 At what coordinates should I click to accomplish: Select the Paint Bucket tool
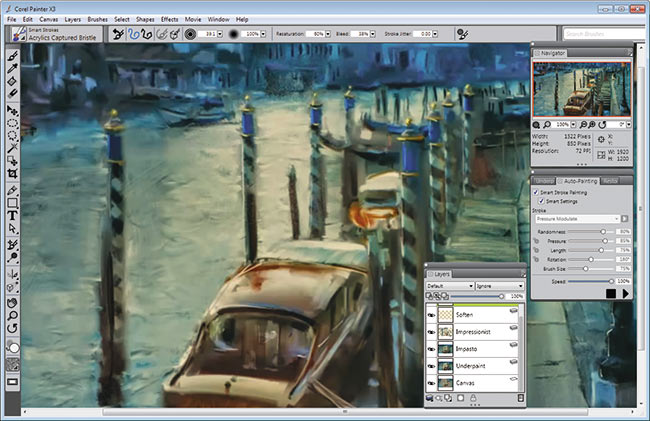[12, 82]
